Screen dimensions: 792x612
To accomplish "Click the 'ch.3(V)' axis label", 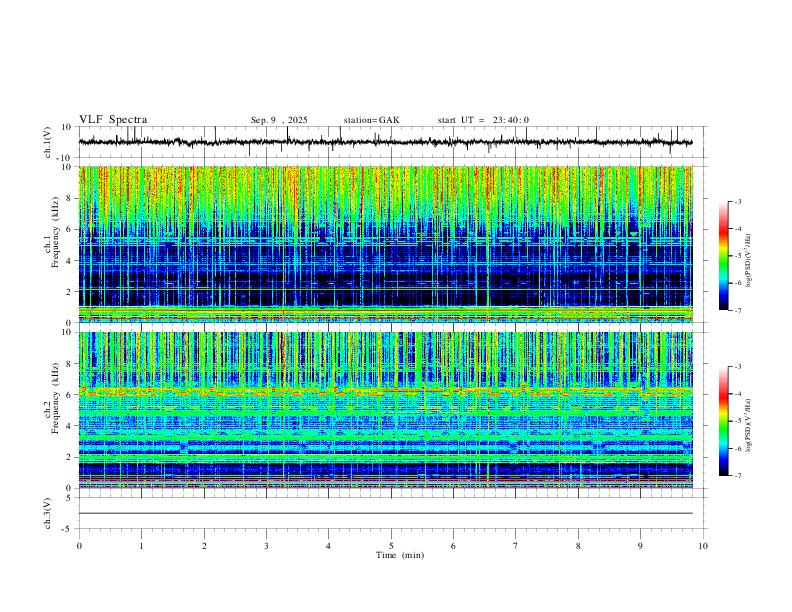I will (x=48, y=513).
